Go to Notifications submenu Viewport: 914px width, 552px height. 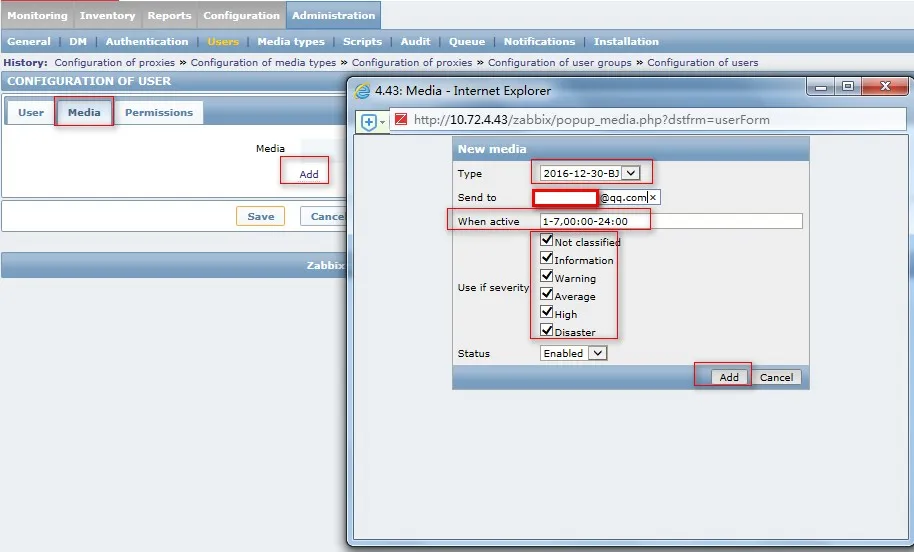[539, 41]
